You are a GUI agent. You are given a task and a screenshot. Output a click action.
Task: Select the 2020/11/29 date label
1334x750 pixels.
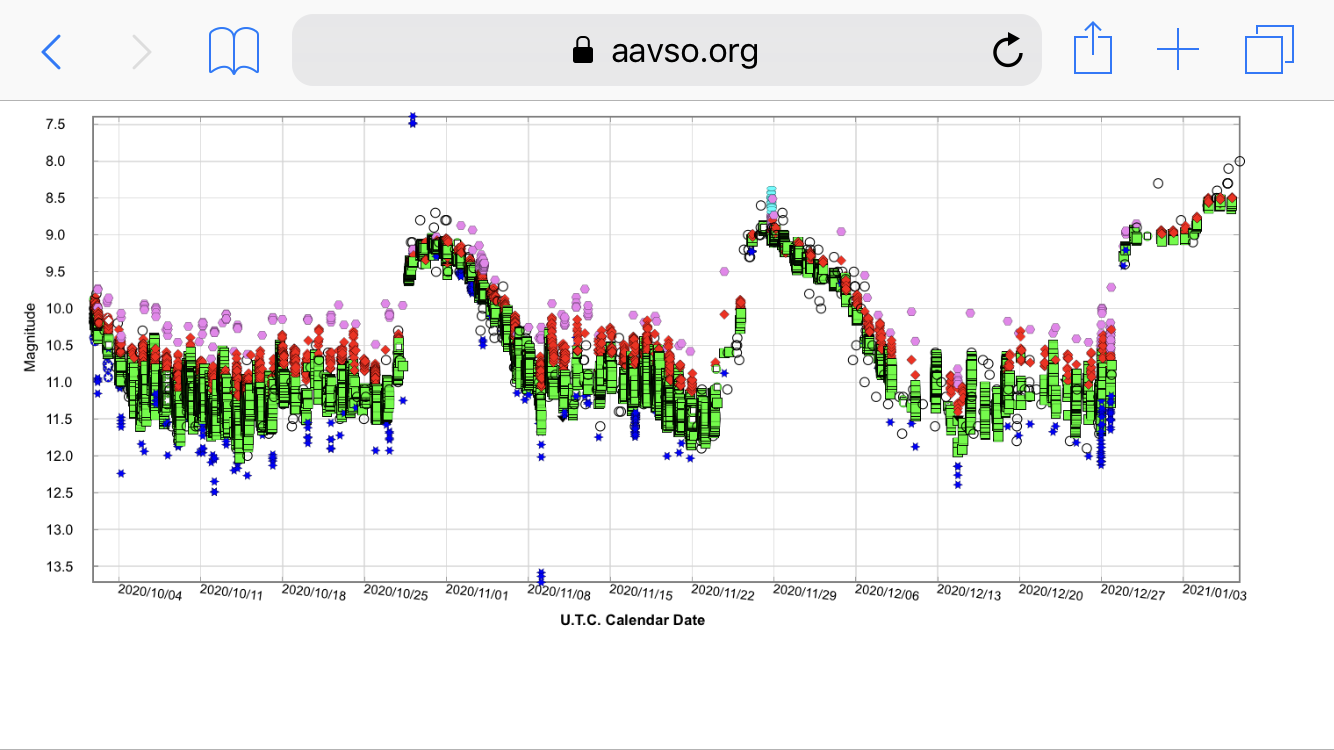(x=805, y=593)
